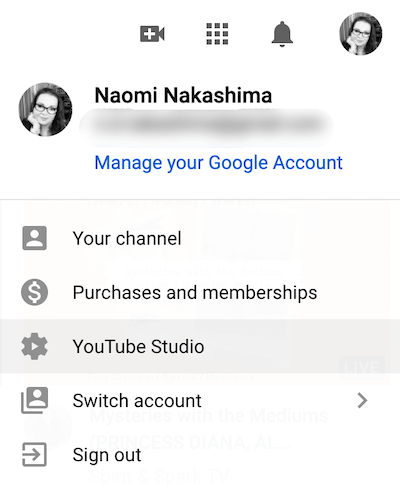This screenshot has width=400, height=489.
Task: Open Your channel menu entry
Action: (x=200, y=238)
